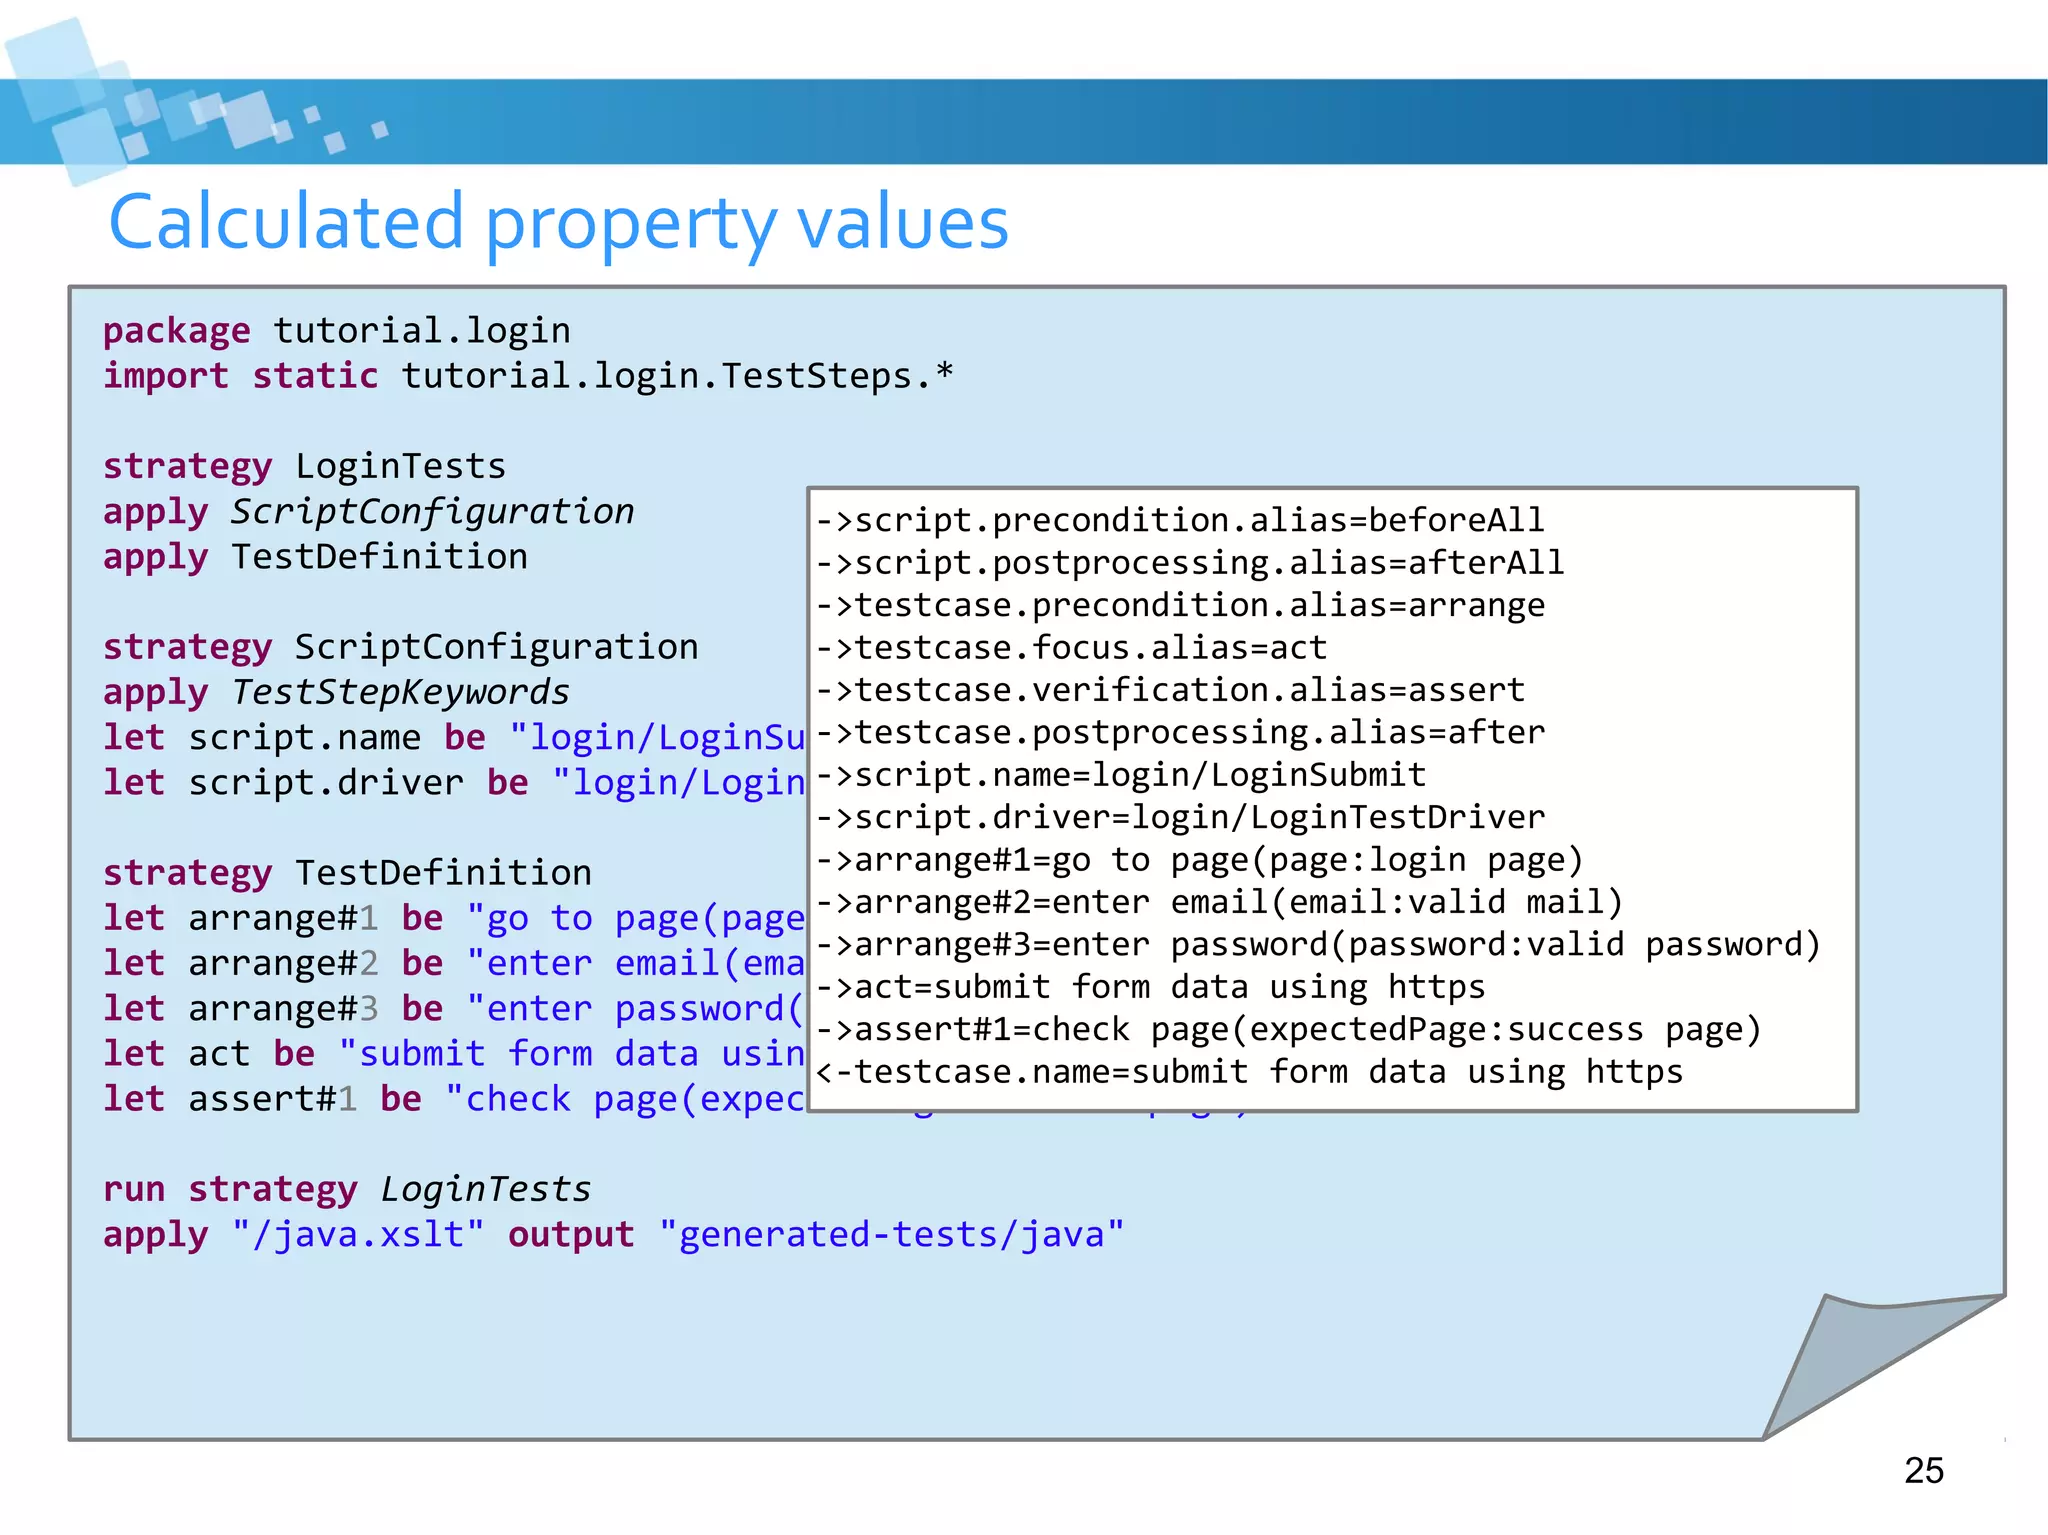Click the 'apply TestStepKeywords' line
The height and width of the screenshot is (1535, 2048).
(337, 692)
